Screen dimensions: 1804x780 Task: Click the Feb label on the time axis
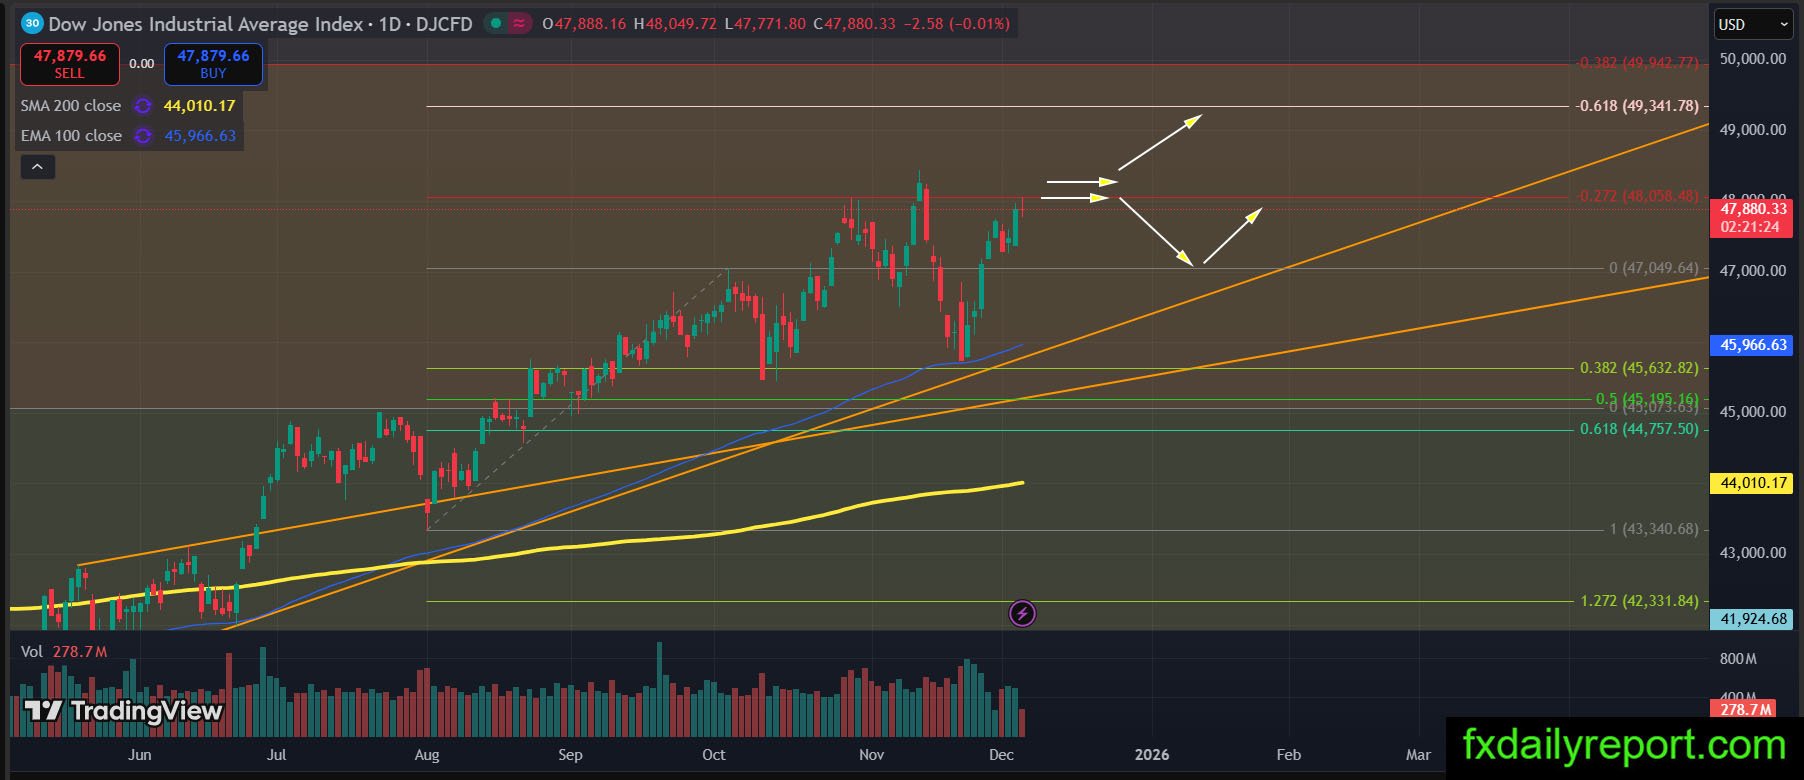(1289, 755)
